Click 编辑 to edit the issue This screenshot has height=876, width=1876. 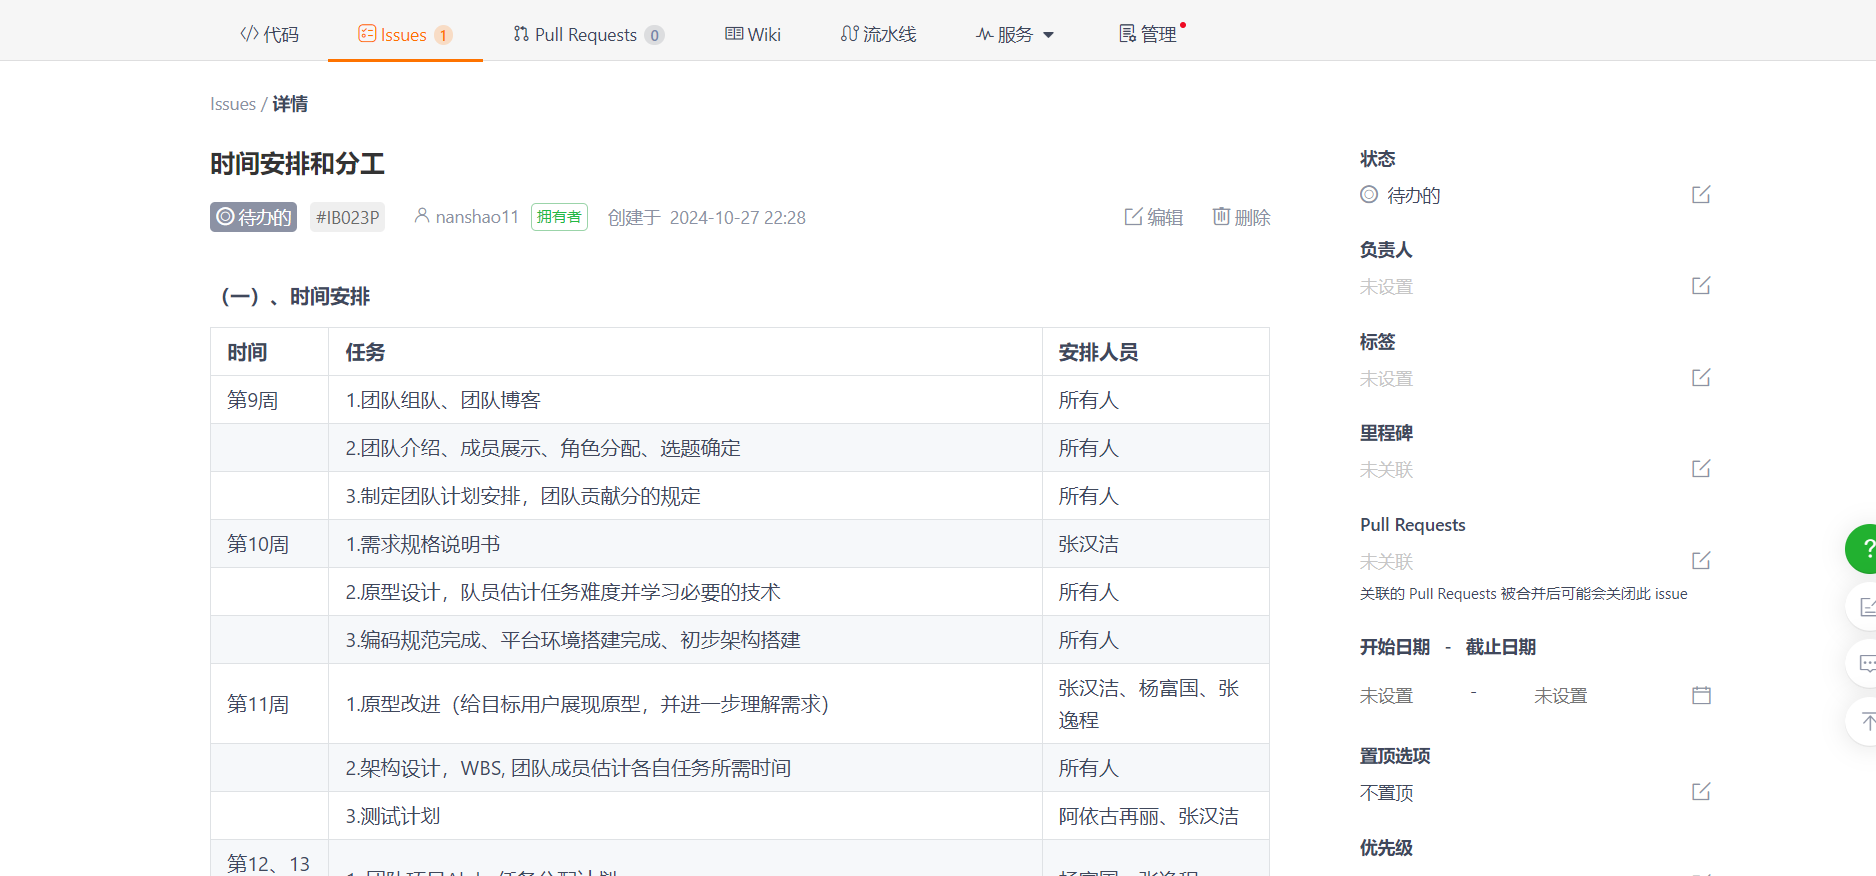[1153, 217]
